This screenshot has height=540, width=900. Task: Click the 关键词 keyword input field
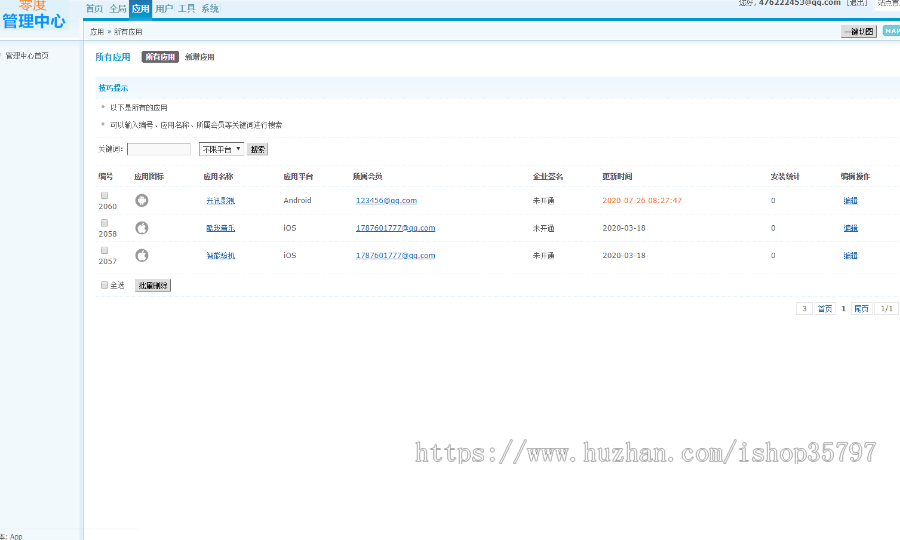(159, 149)
